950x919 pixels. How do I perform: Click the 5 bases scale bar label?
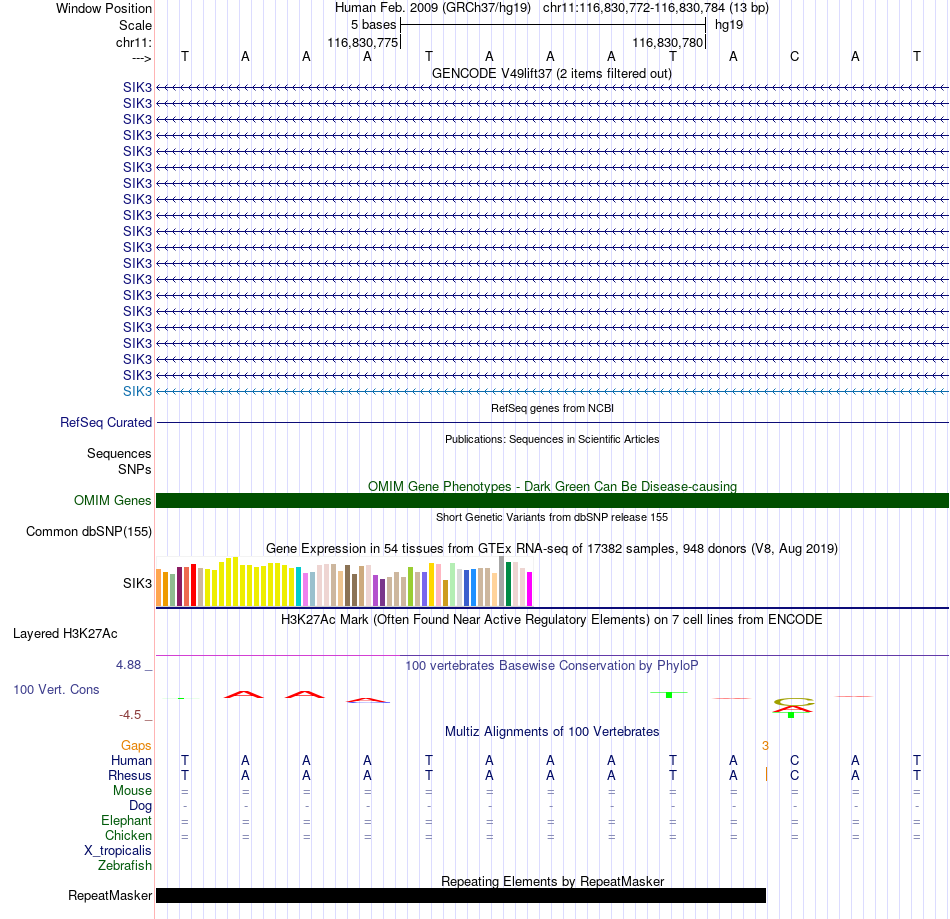tap(373, 25)
